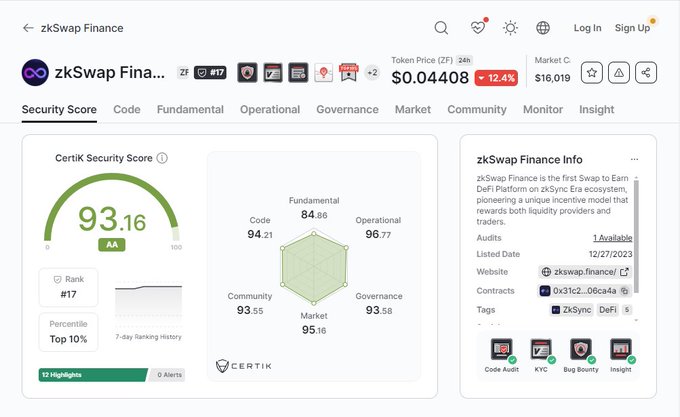Open the search magnifier icon

441,28
